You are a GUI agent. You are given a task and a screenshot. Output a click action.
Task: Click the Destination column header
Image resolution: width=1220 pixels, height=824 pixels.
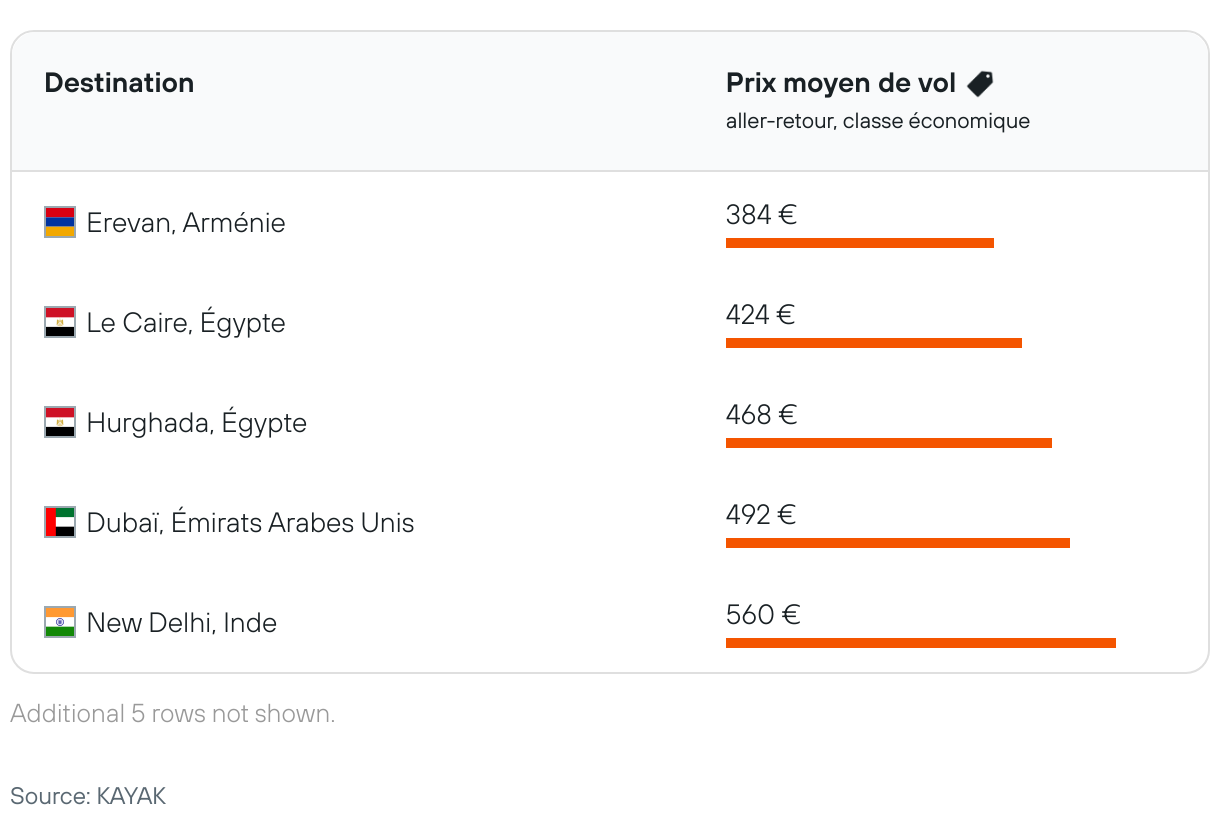[x=119, y=83]
